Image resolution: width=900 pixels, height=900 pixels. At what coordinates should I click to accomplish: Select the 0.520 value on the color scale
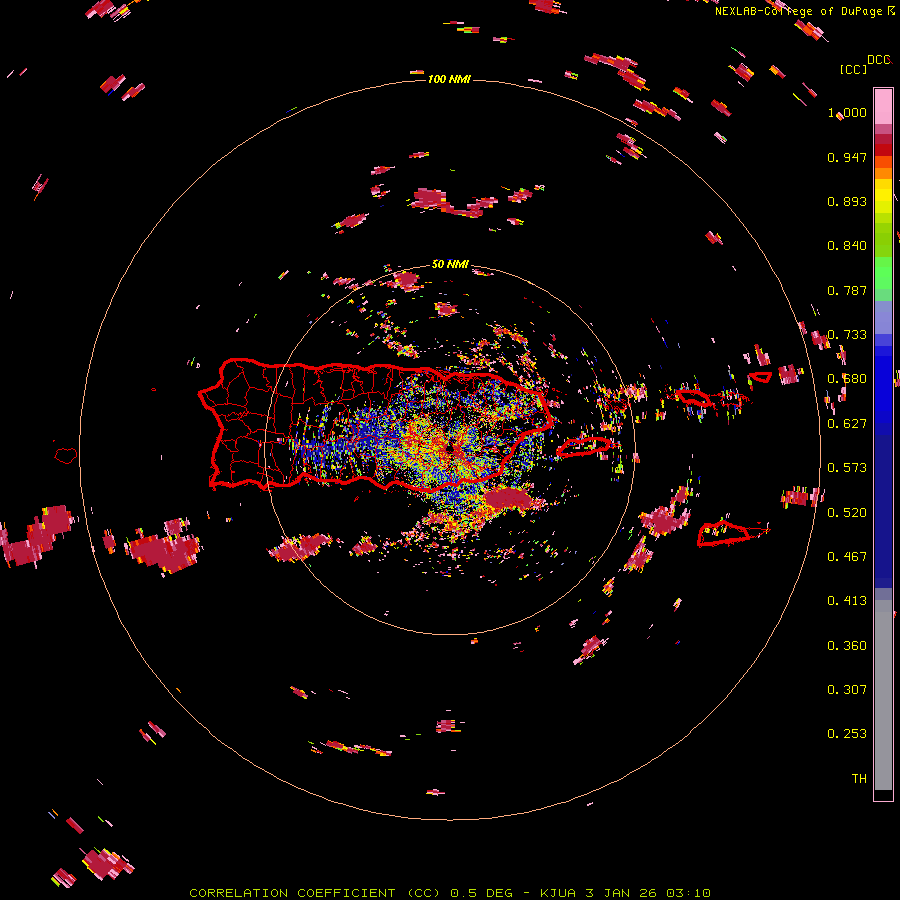tap(847, 513)
